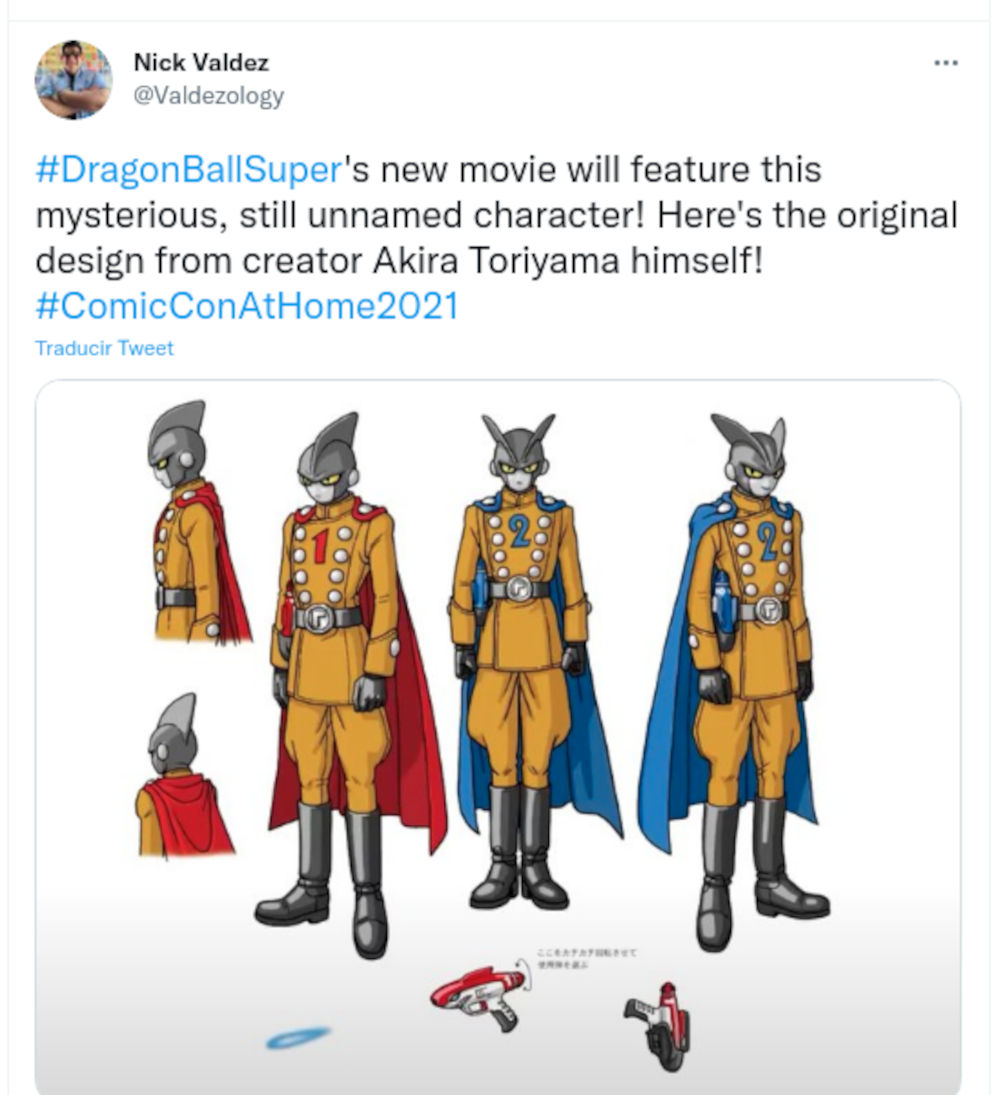Open the tweet's three-dot more options menu
Viewport: 1000px width, 1095px height.
coord(945,63)
